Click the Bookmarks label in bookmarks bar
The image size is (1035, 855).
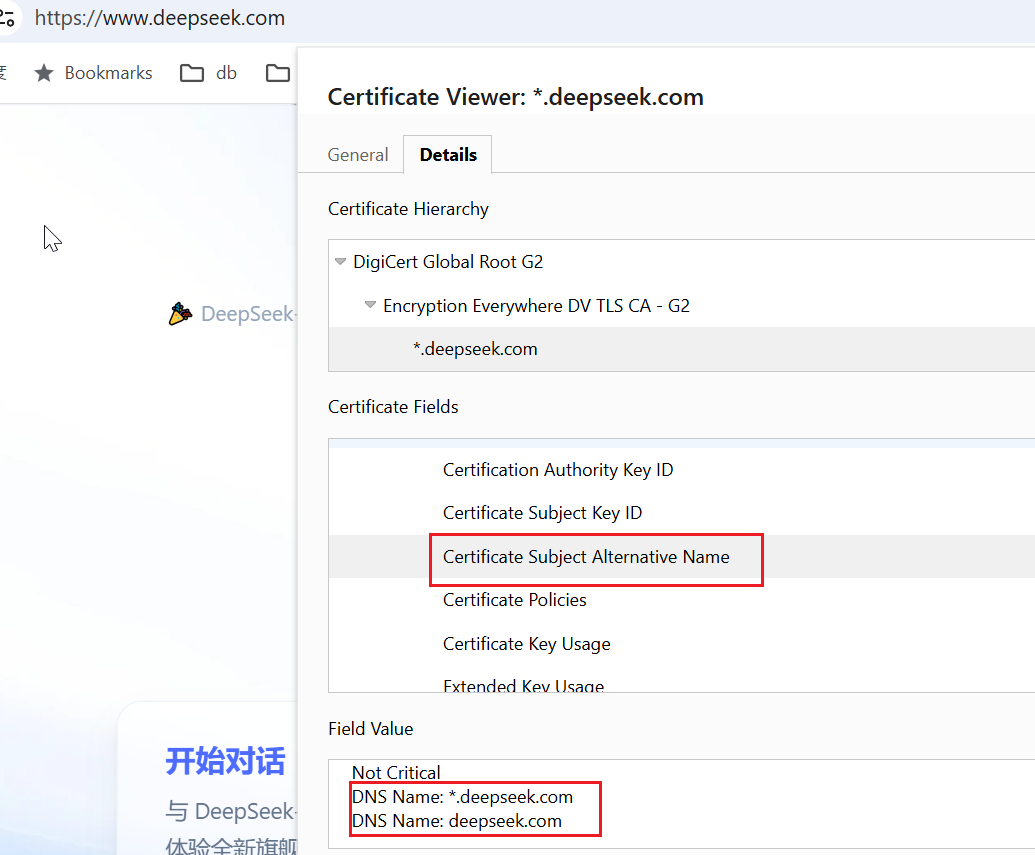pyautogui.click(x=108, y=73)
